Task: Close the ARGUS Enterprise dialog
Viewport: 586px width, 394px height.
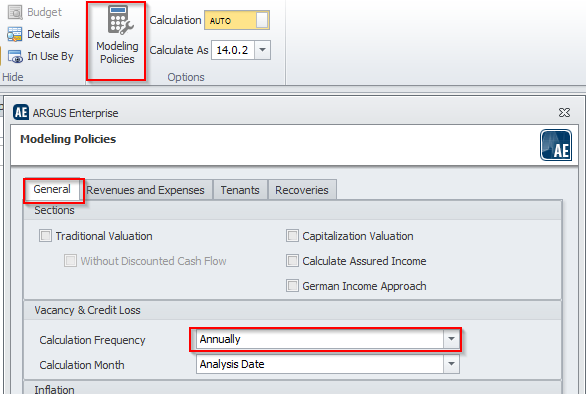Action: pyautogui.click(x=564, y=113)
